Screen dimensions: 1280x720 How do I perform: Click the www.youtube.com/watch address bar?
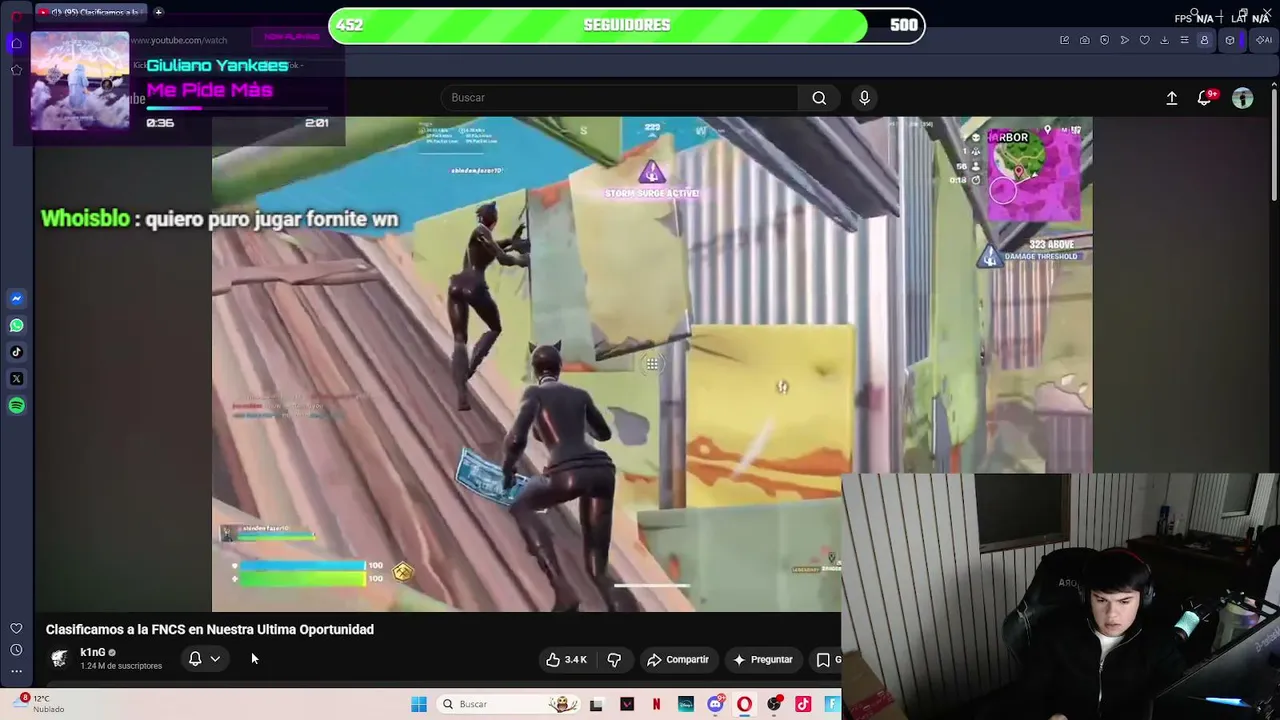(179, 40)
